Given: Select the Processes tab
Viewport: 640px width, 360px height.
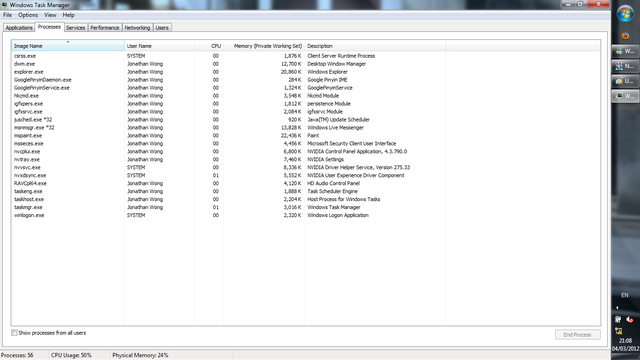Looking at the screenshot, I should (x=49, y=27).
